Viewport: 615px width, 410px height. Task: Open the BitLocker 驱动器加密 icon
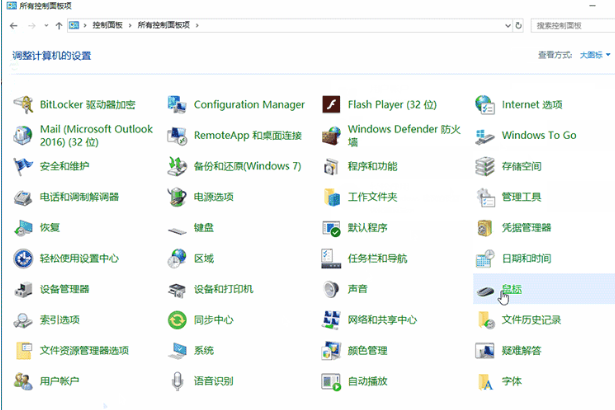23,105
